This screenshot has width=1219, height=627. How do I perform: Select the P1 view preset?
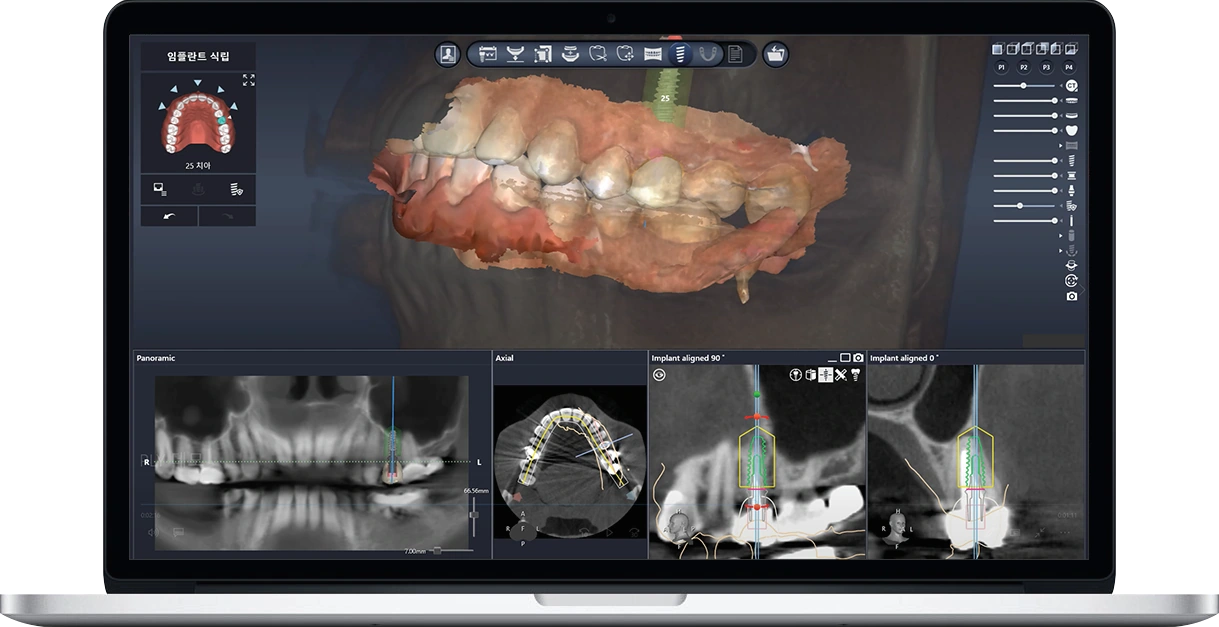point(1001,67)
